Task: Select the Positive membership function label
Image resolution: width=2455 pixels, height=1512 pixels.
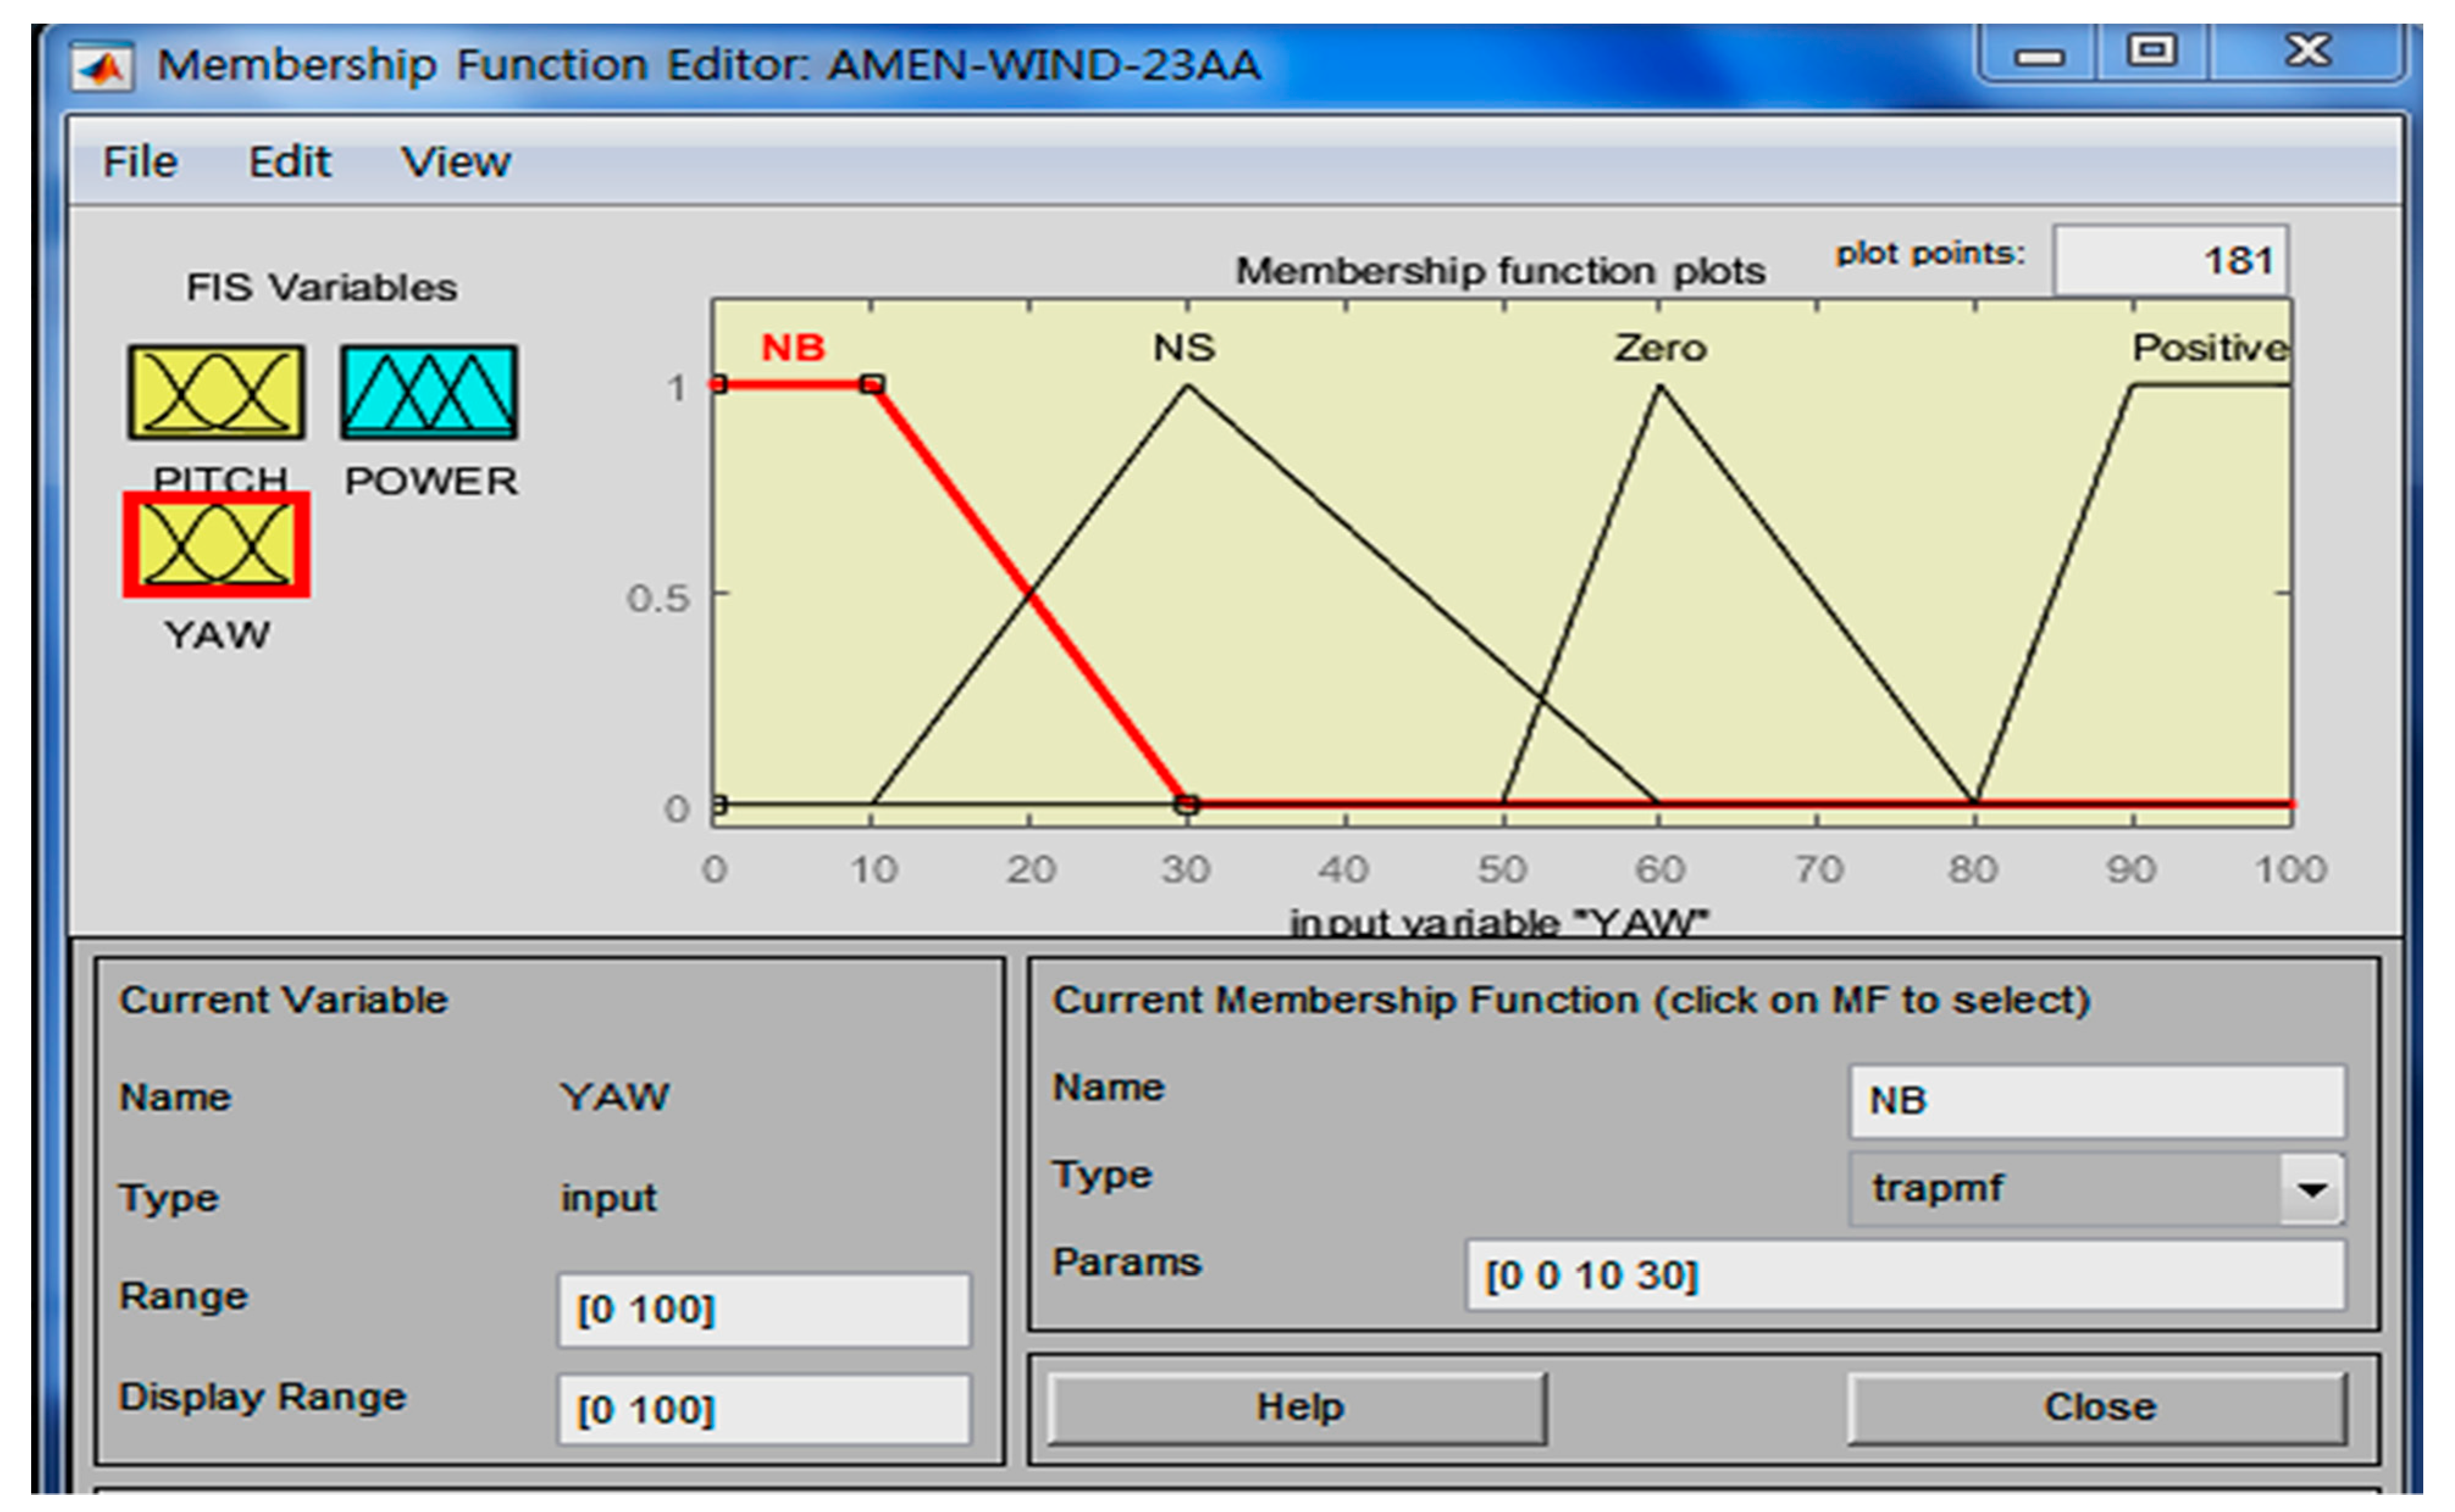Action: (2209, 348)
